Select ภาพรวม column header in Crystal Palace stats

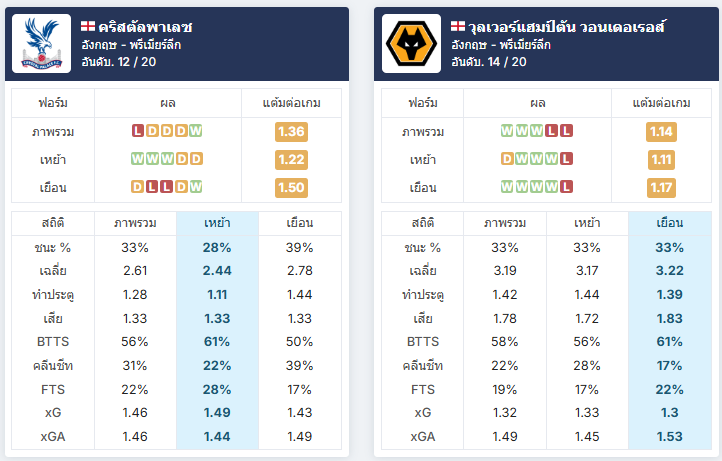coord(135,223)
